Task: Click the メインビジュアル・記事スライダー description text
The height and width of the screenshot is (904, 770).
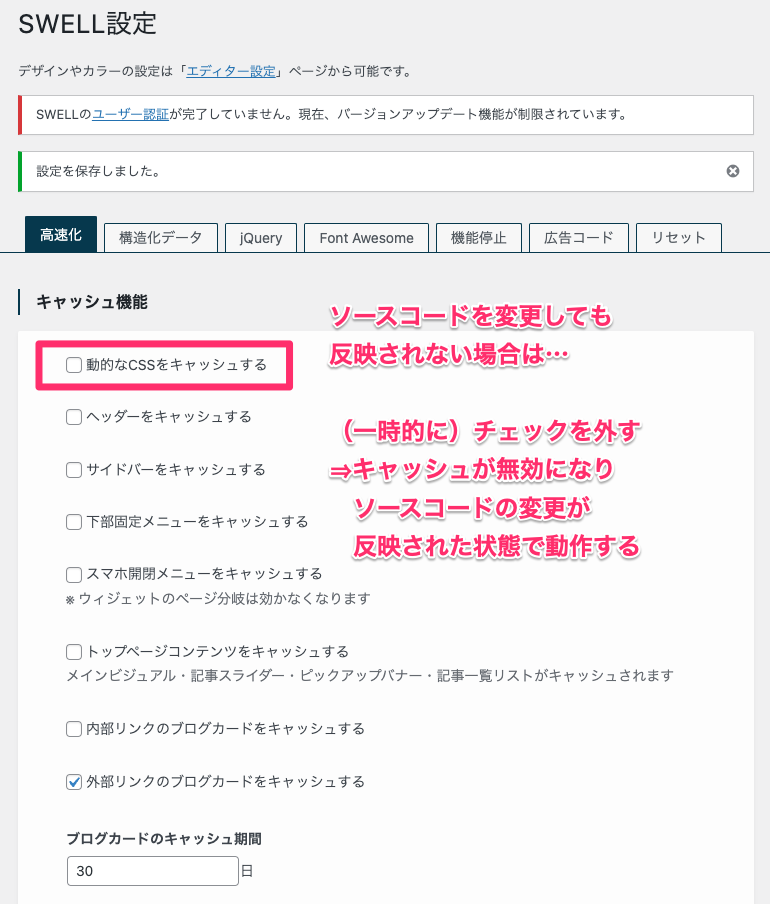Action: [370, 675]
